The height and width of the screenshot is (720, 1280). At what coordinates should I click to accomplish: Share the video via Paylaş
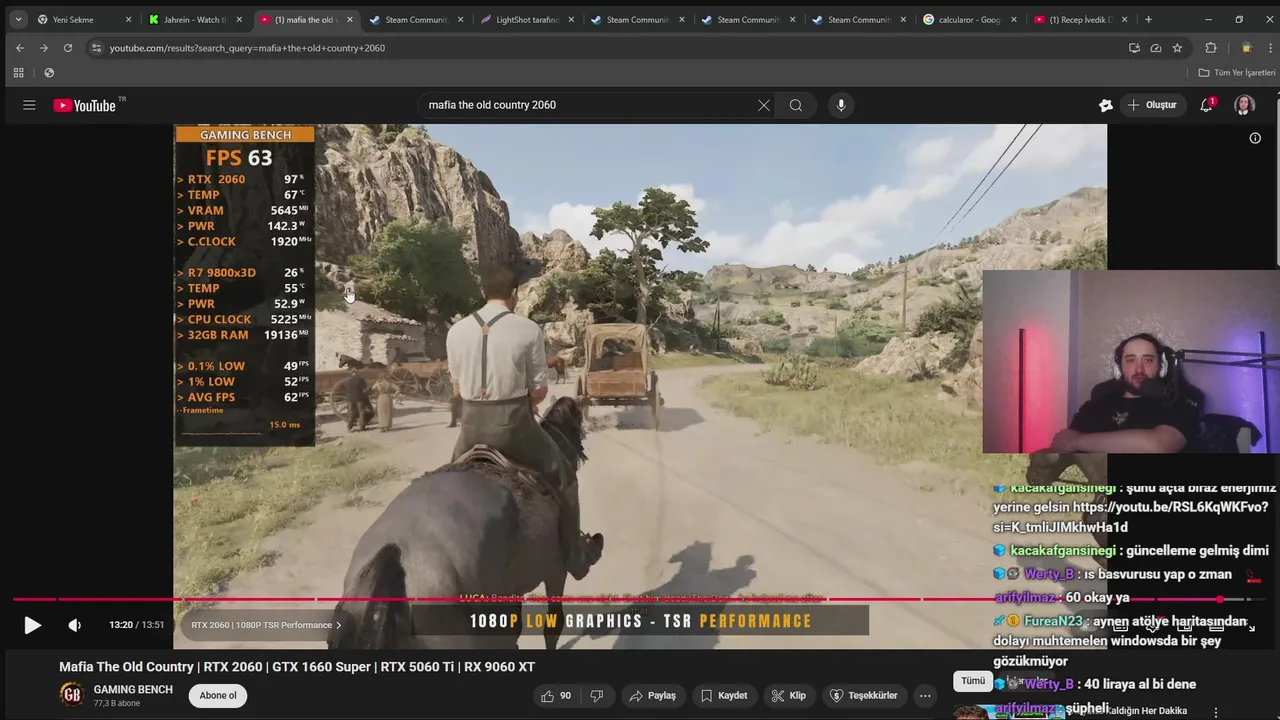click(x=652, y=695)
